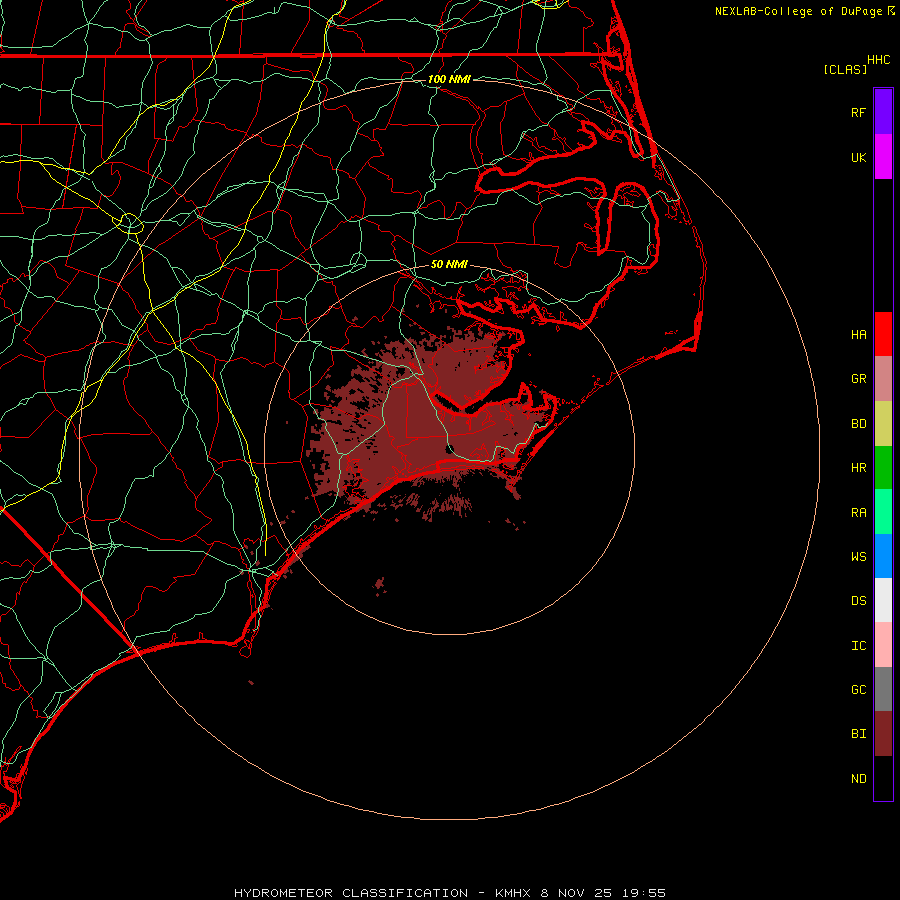Click the Hydrometeor Classification KMHX timestamp caption
900x900 pixels.
point(450,893)
